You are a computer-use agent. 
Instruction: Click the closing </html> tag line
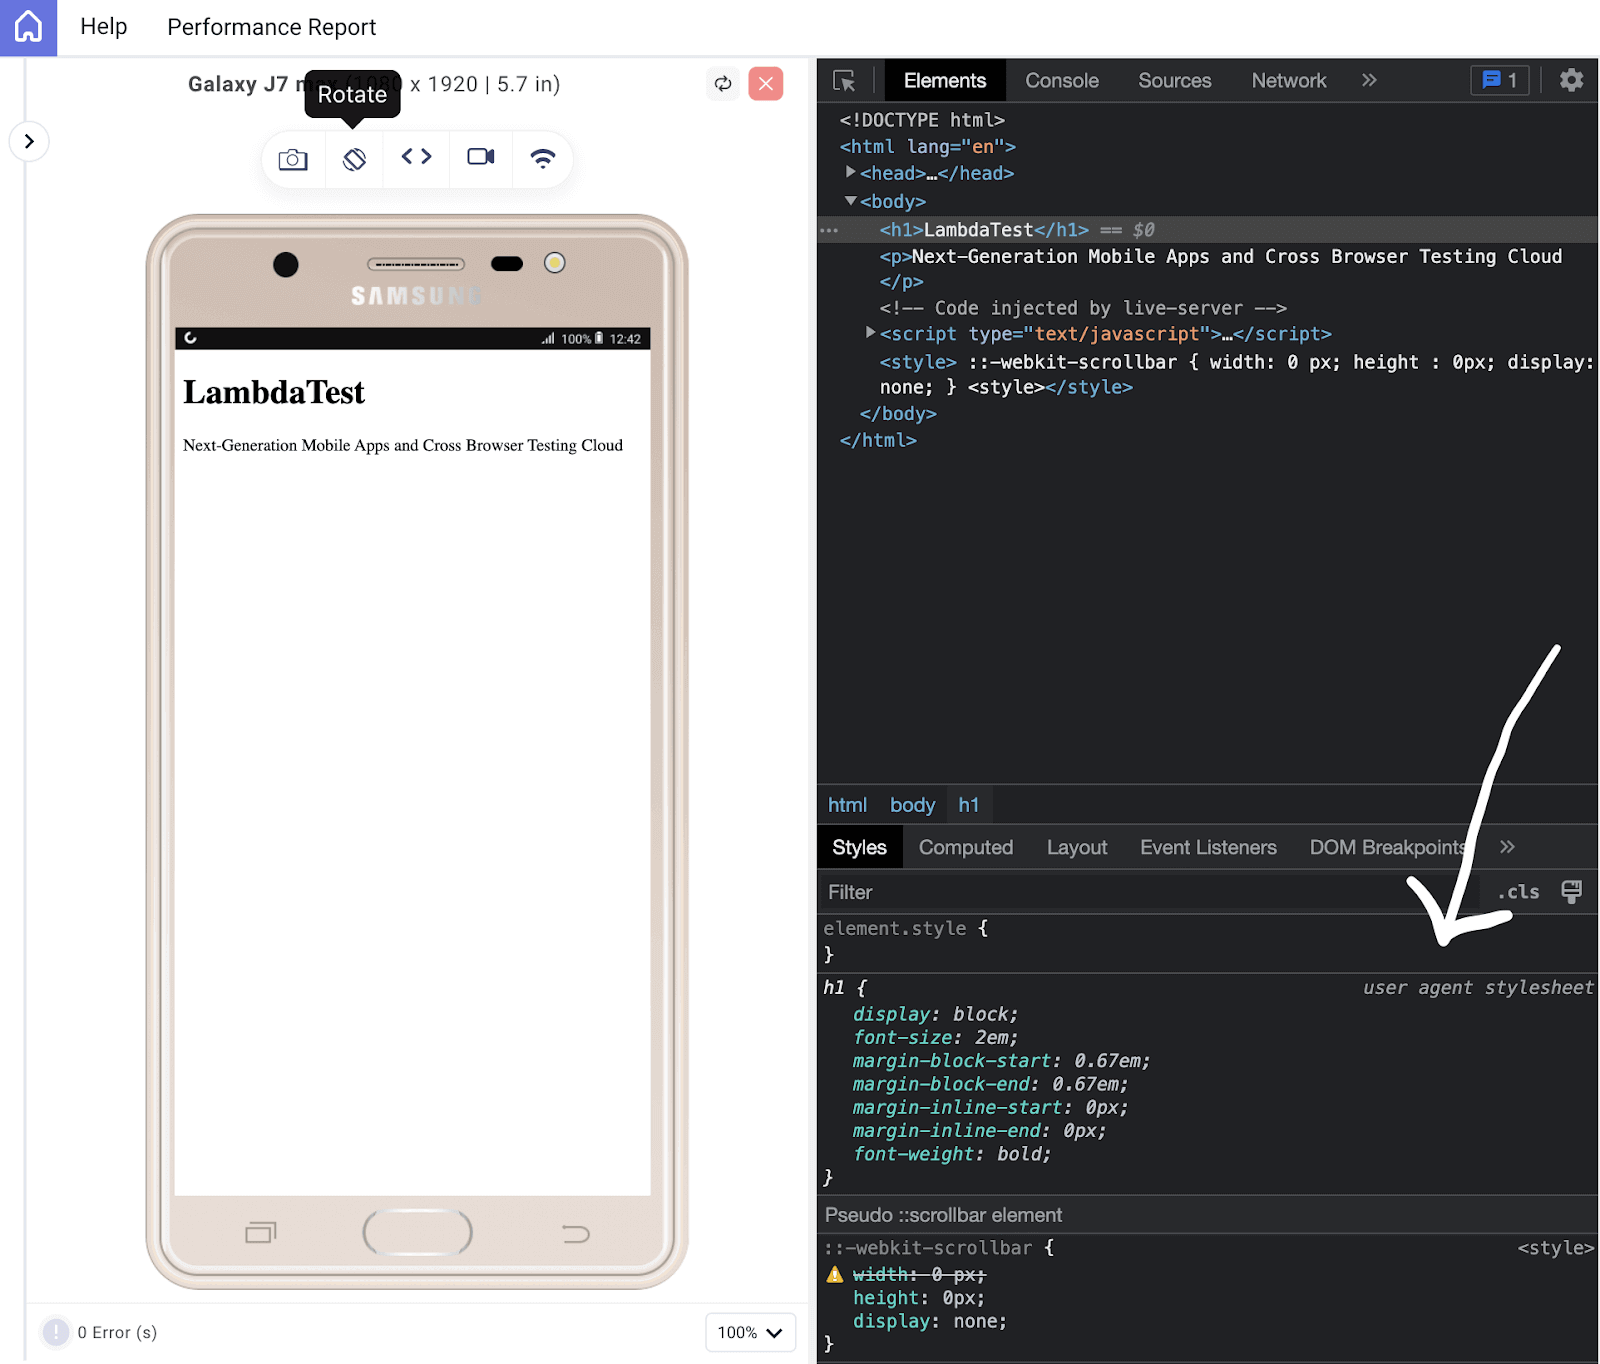pos(878,440)
